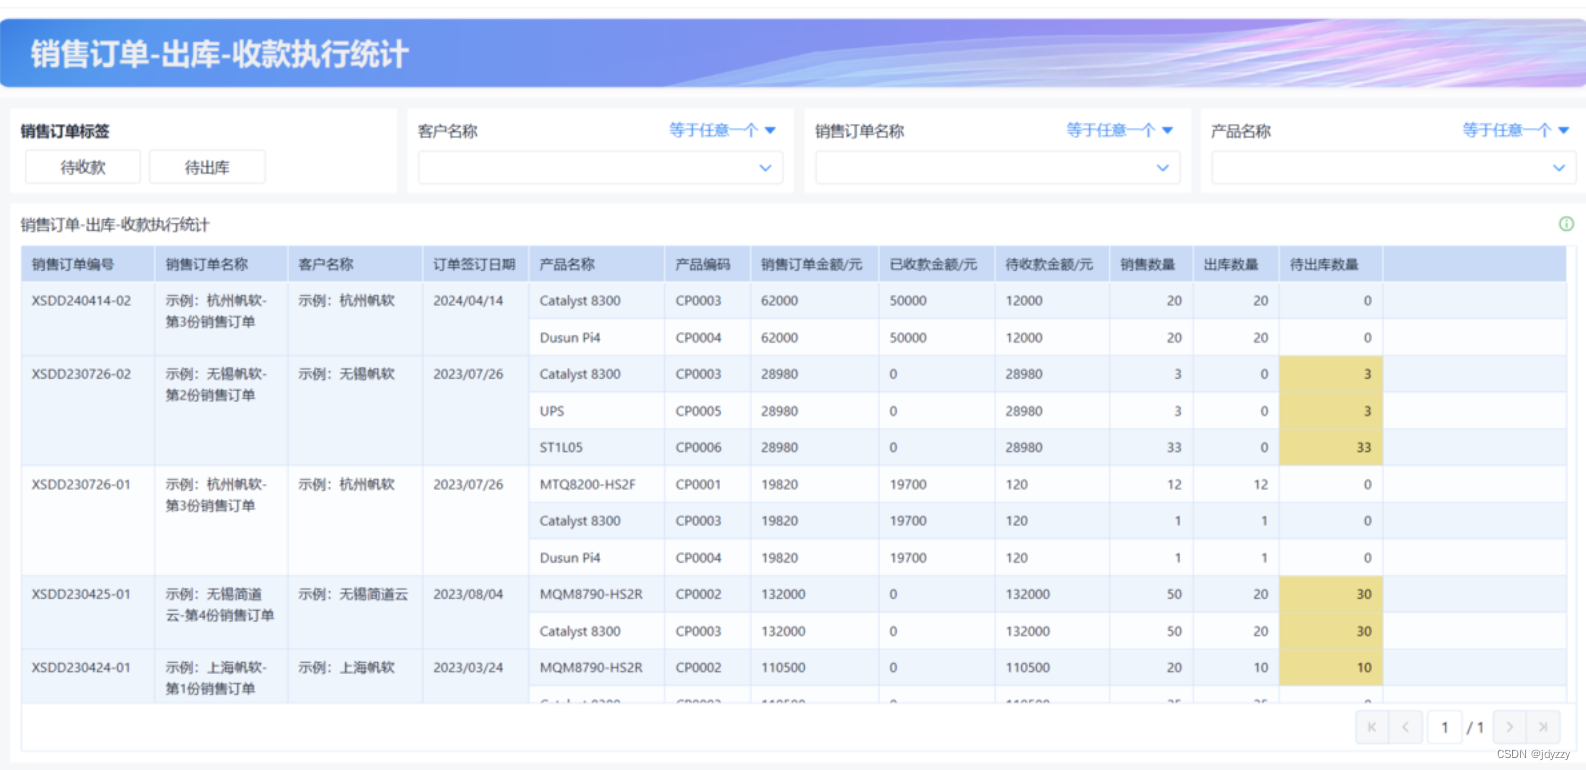1586x770 pixels.
Task: Click the date cell 2024/04/14
Action: 468,300
